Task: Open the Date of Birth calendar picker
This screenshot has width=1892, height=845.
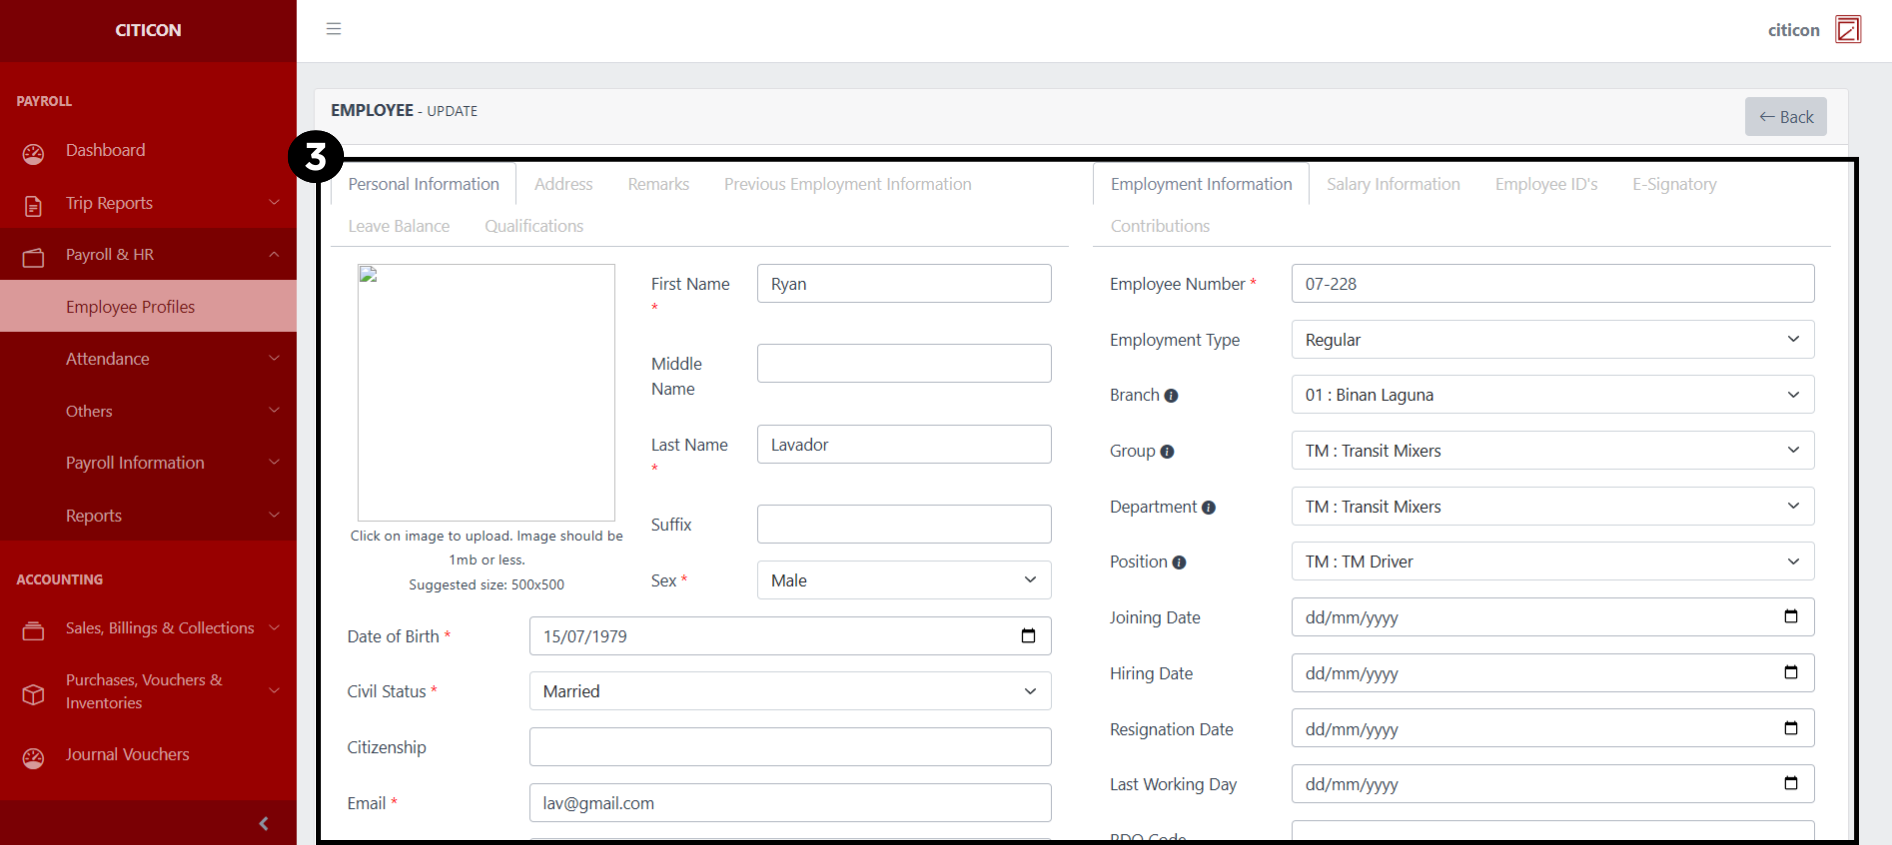Action: [x=1028, y=636]
